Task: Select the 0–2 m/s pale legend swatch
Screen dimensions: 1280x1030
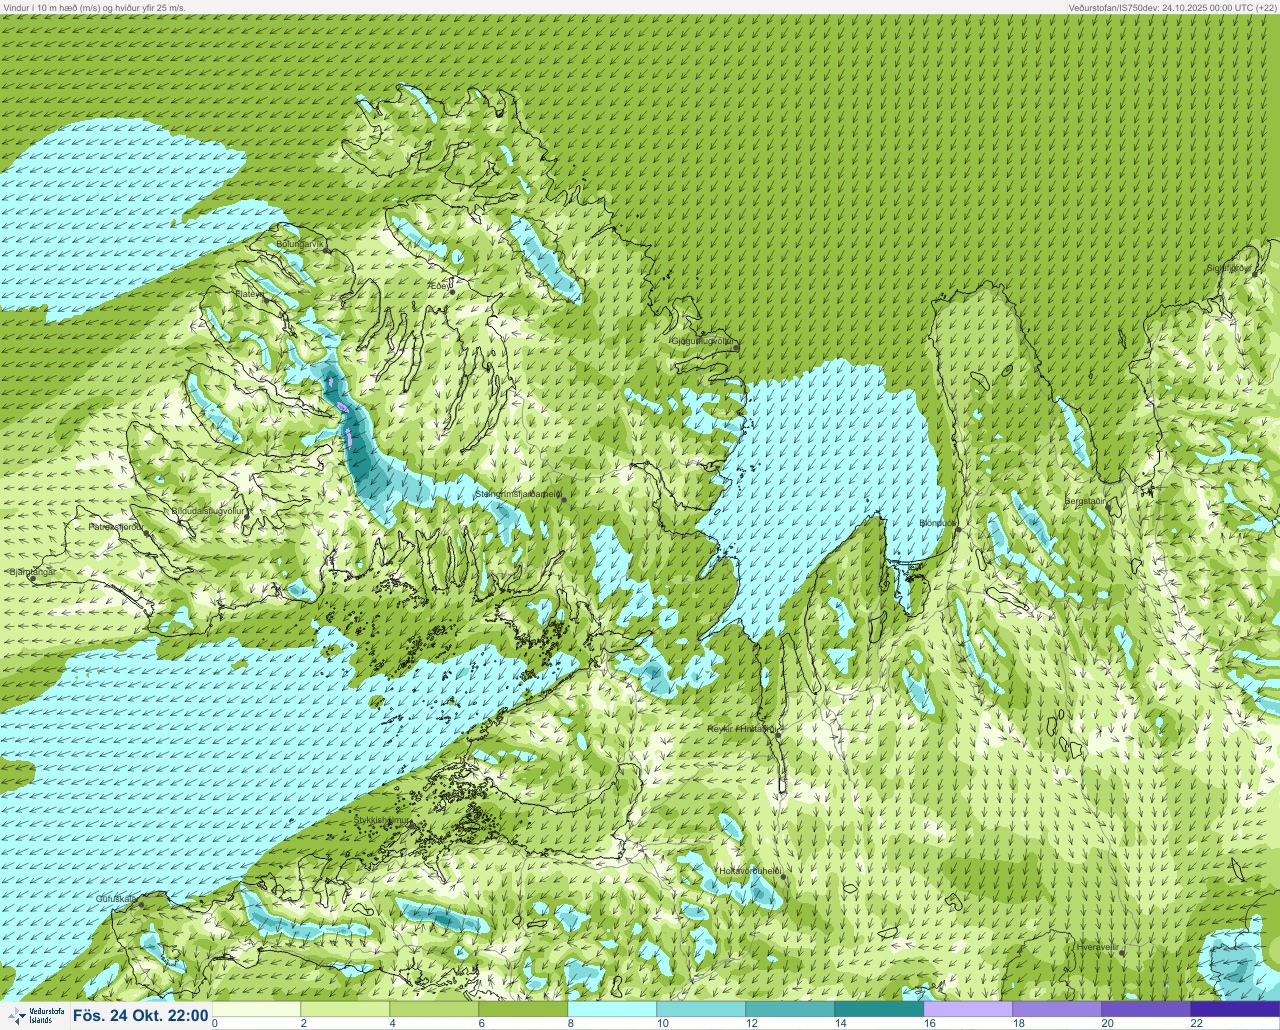Action: 256,1009
